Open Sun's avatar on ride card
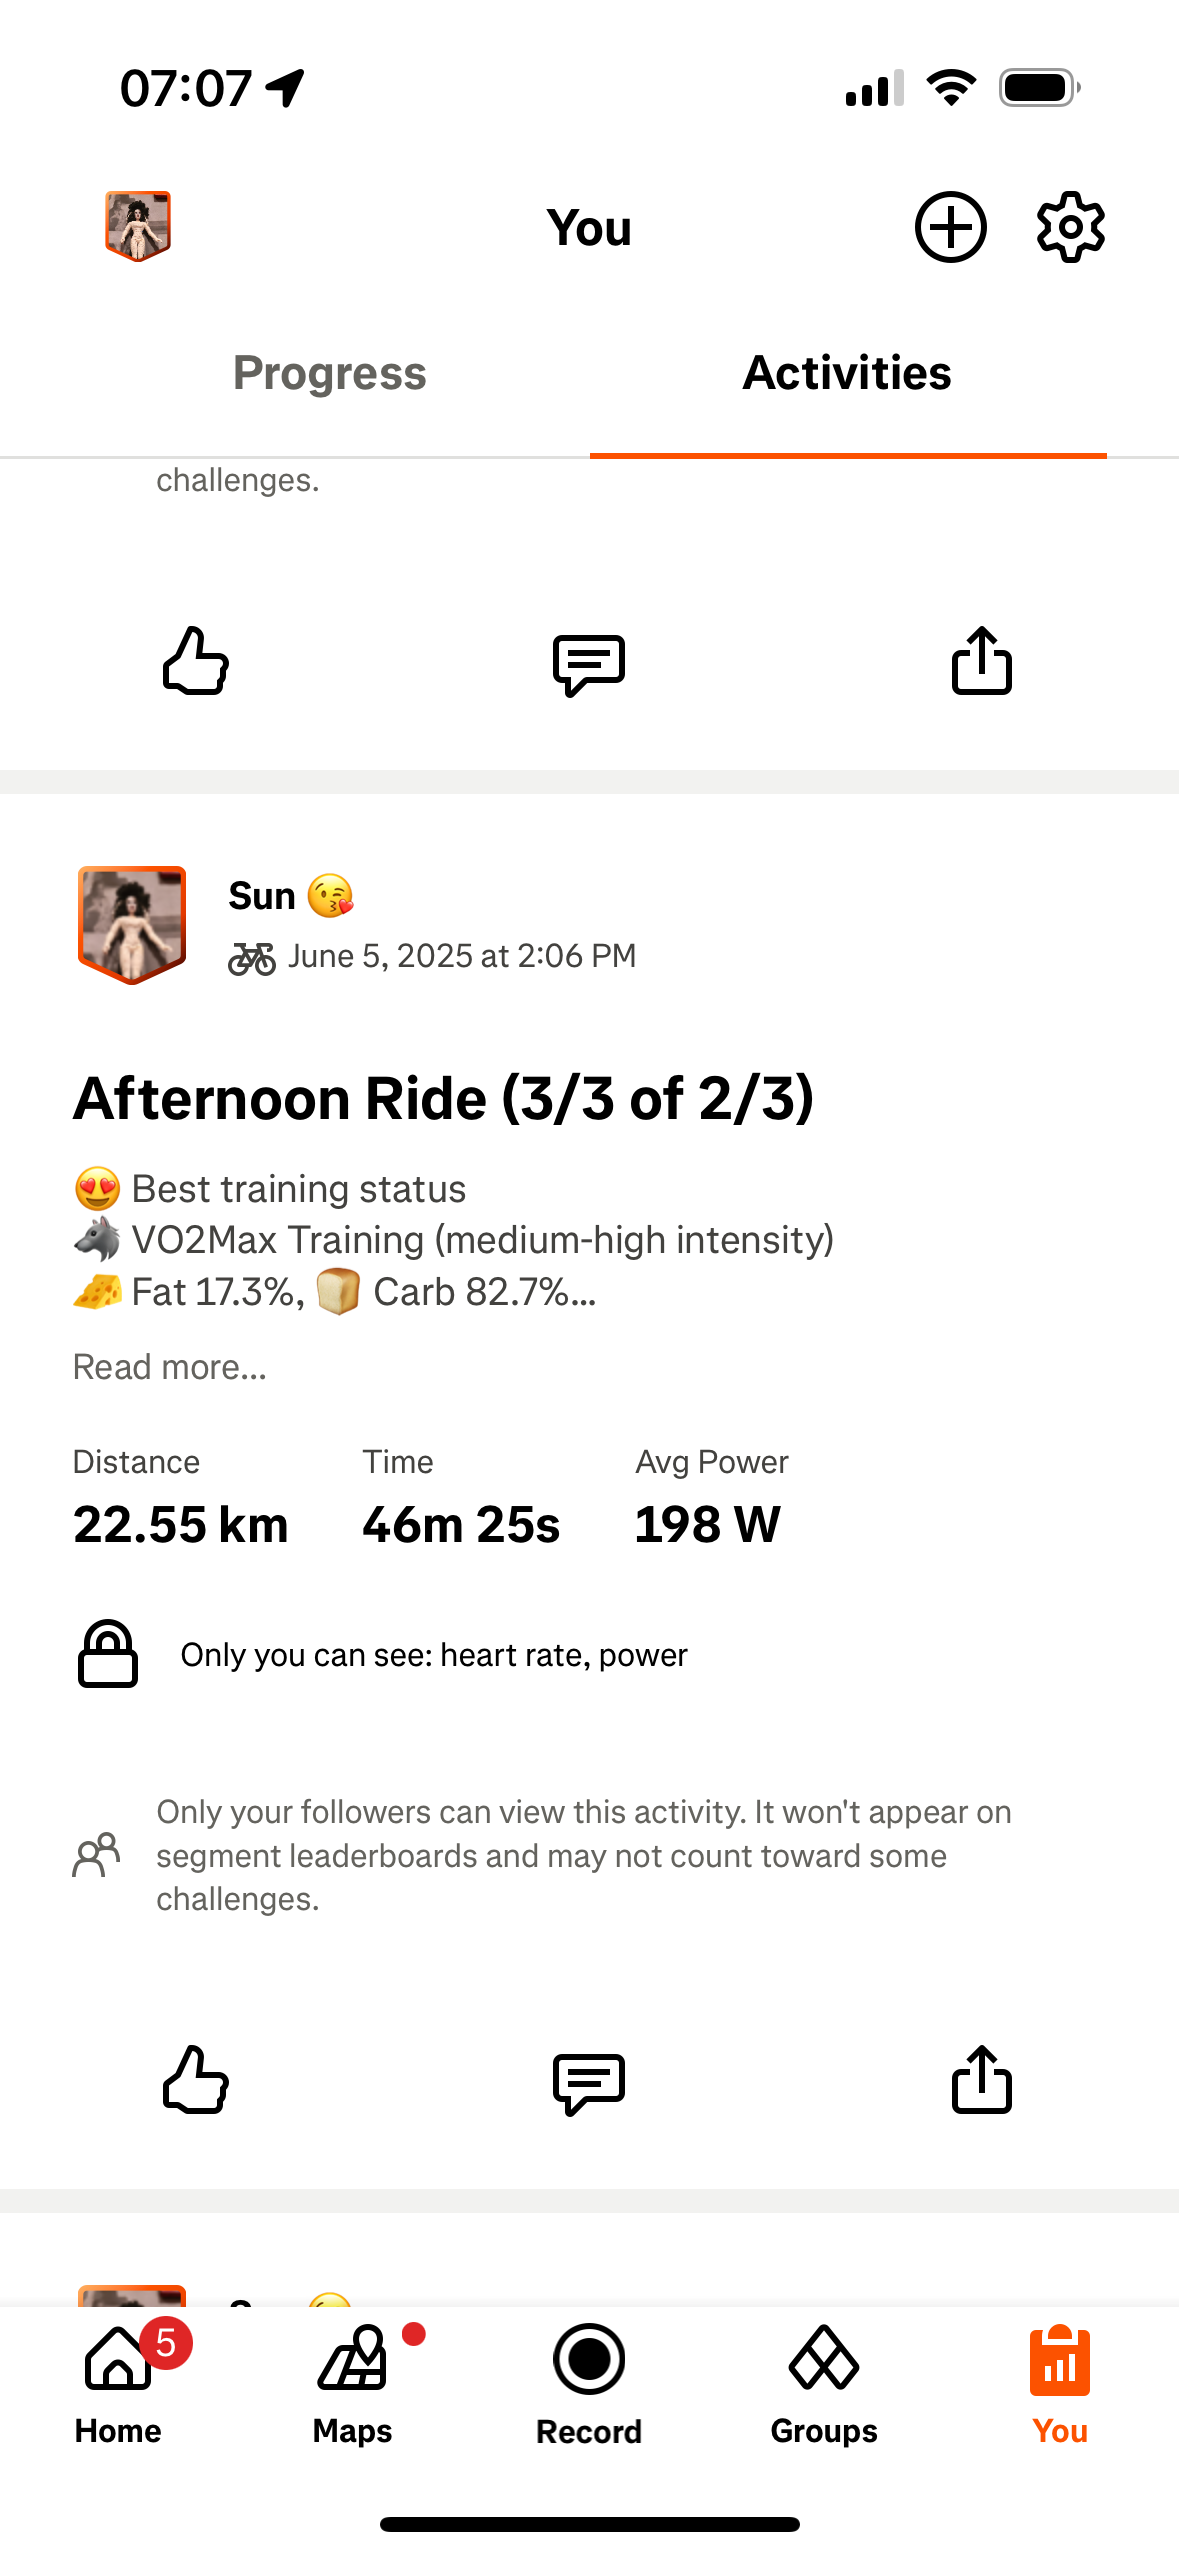 tap(132, 925)
